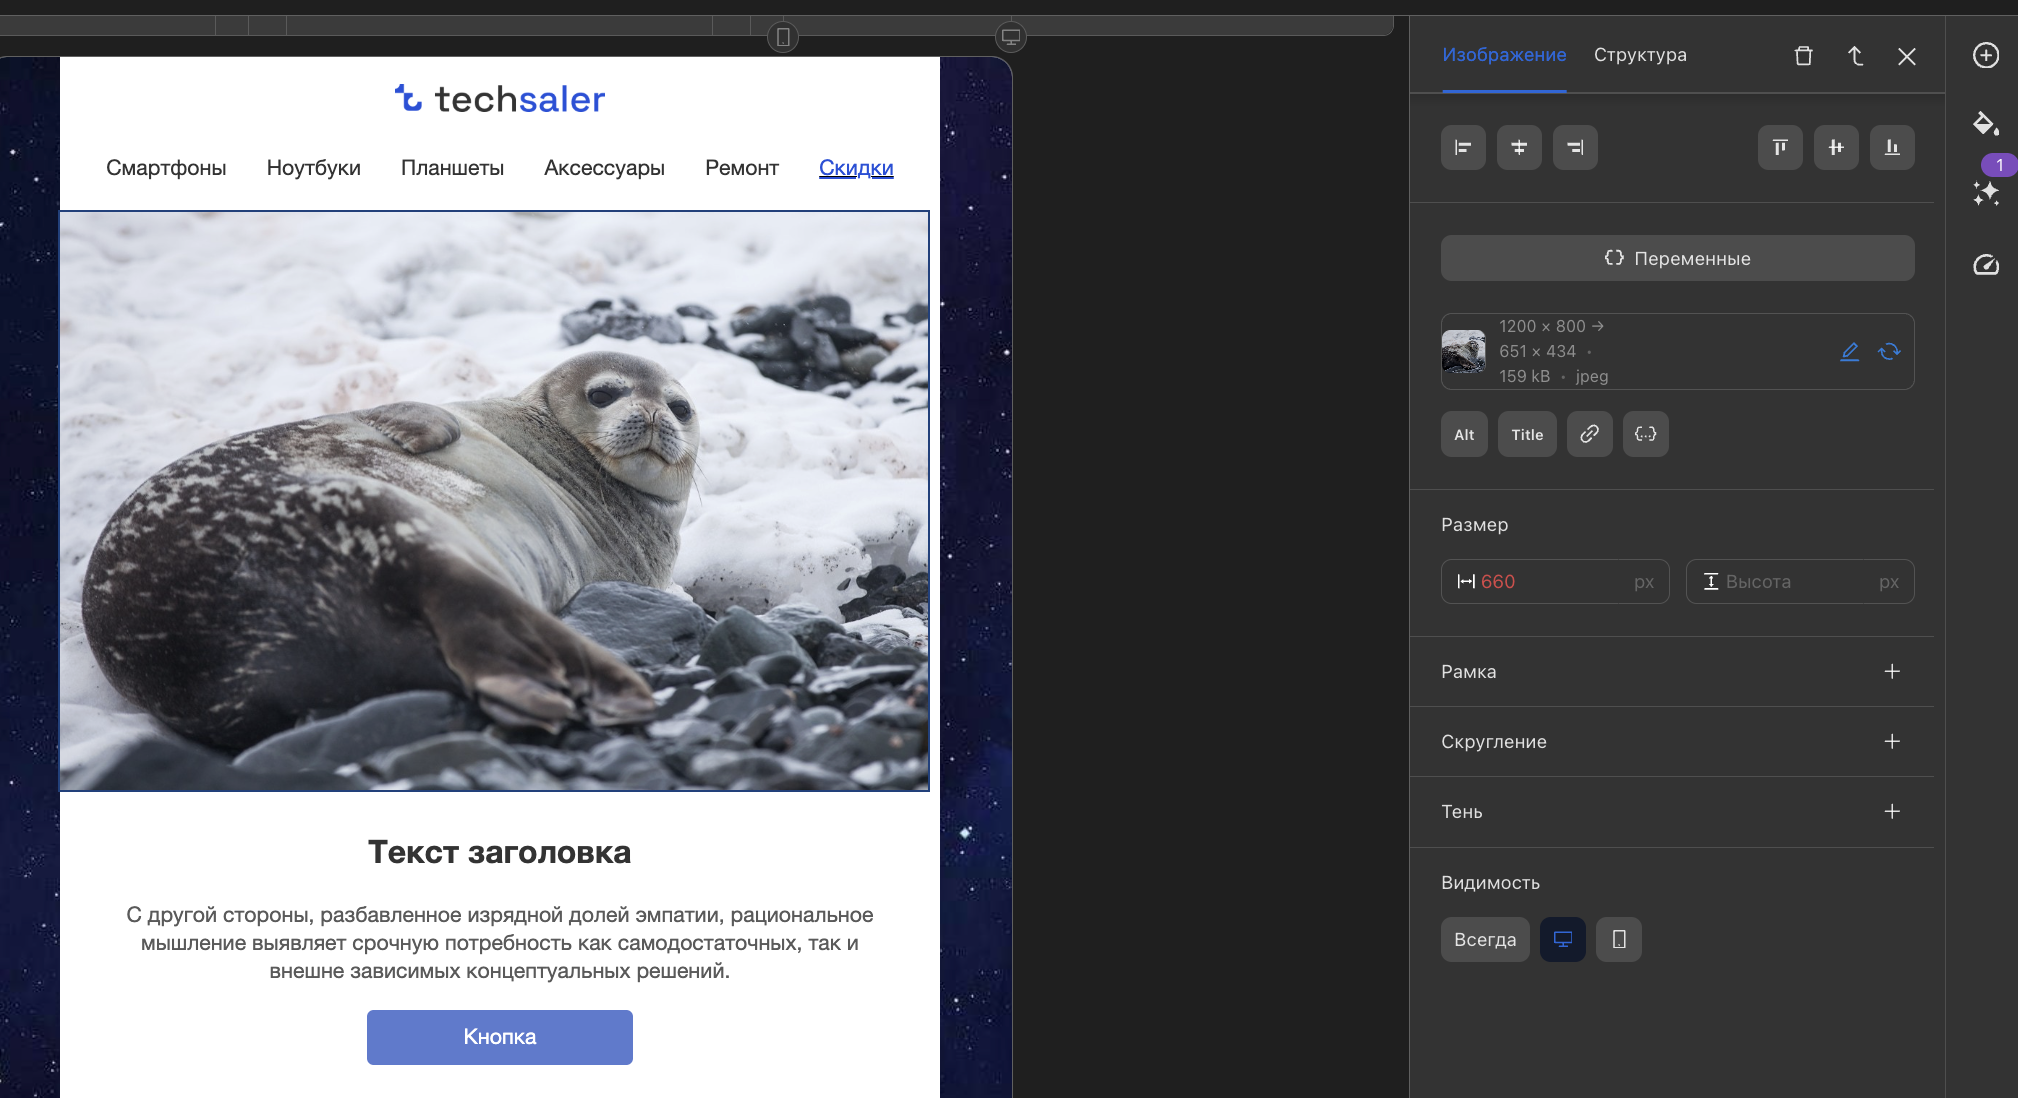Align image to the bottom
The width and height of the screenshot is (2018, 1098).
click(x=1892, y=148)
